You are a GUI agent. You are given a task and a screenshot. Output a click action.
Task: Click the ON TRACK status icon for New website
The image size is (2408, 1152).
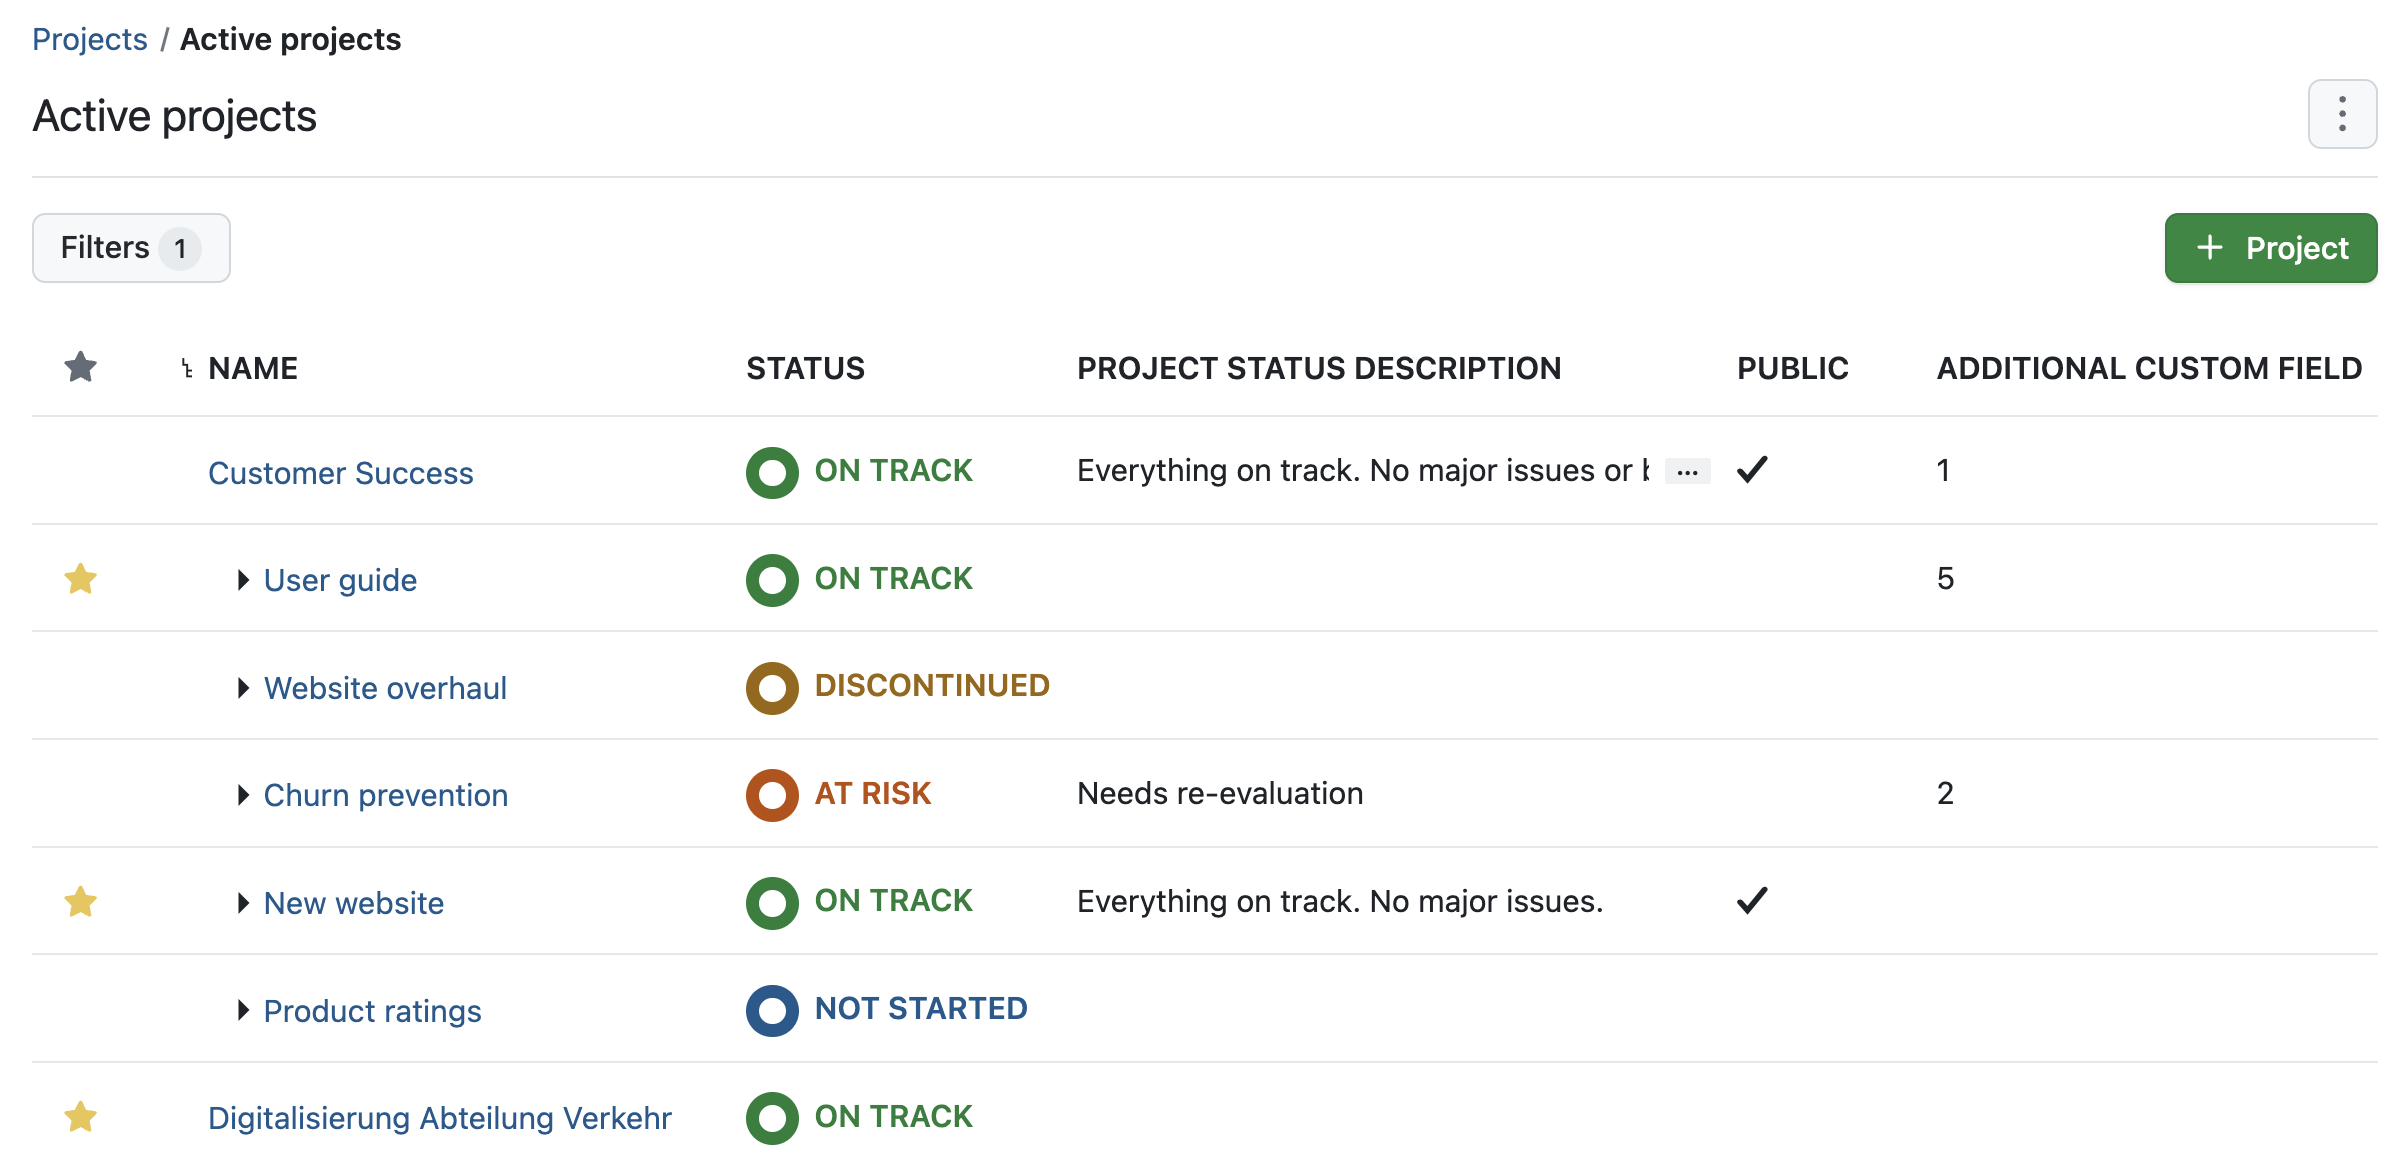771,902
